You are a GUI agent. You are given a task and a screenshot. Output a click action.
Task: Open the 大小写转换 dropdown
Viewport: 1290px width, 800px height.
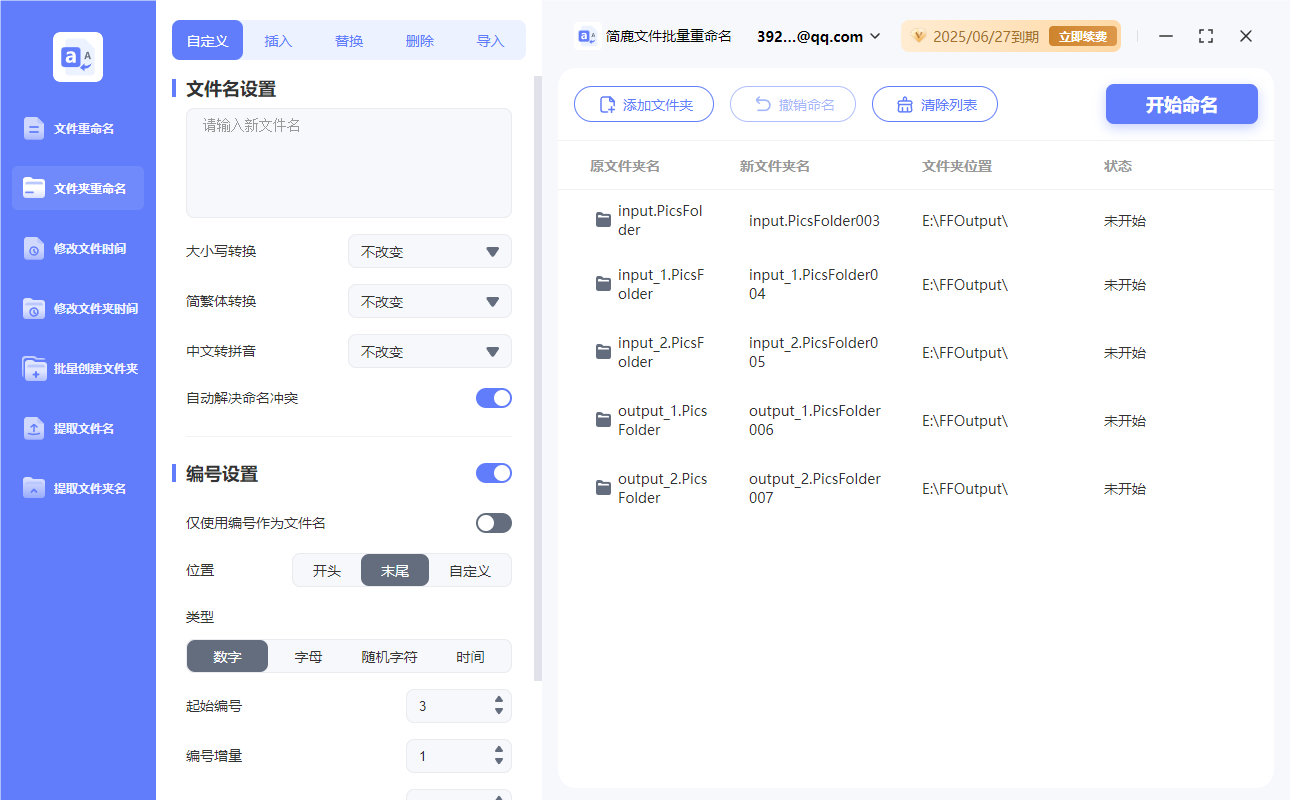pos(429,251)
